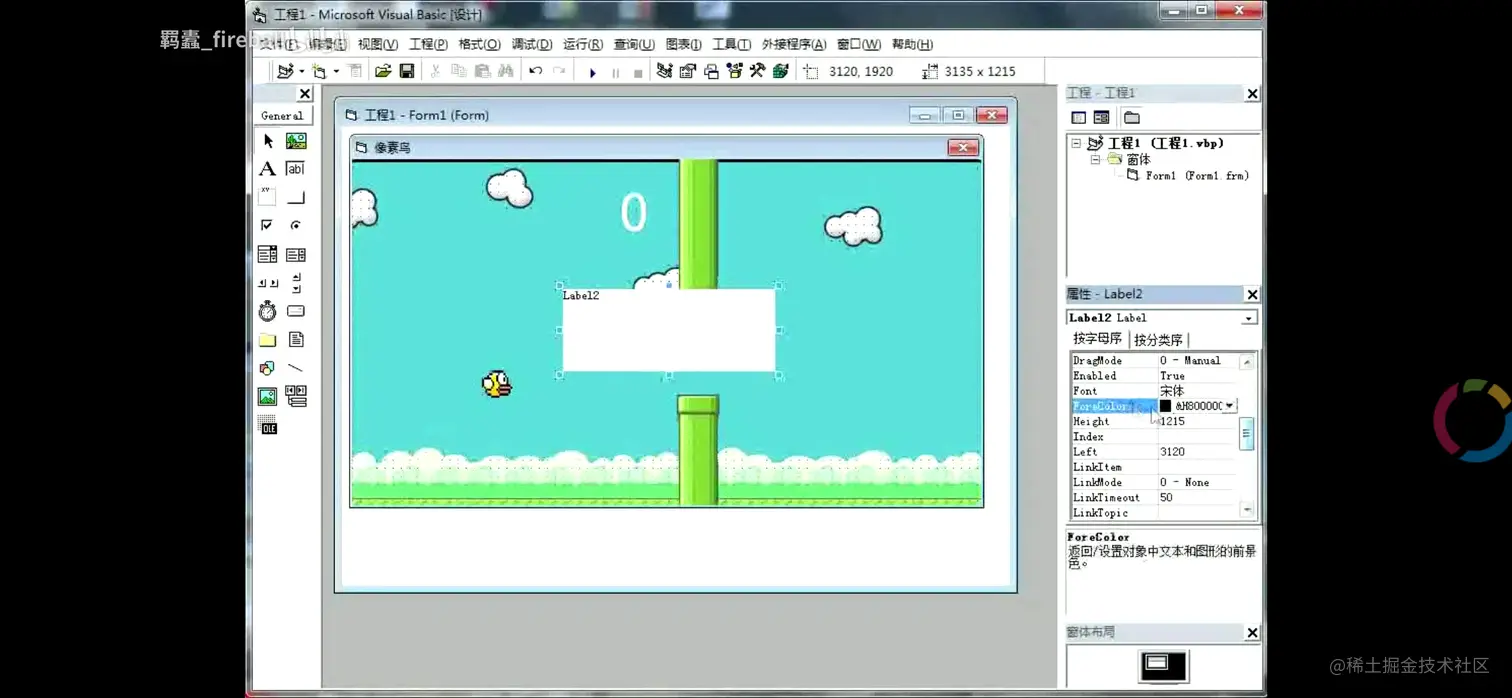
Task: Switch to 按分类序 properties tab
Action: (x=1158, y=340)
